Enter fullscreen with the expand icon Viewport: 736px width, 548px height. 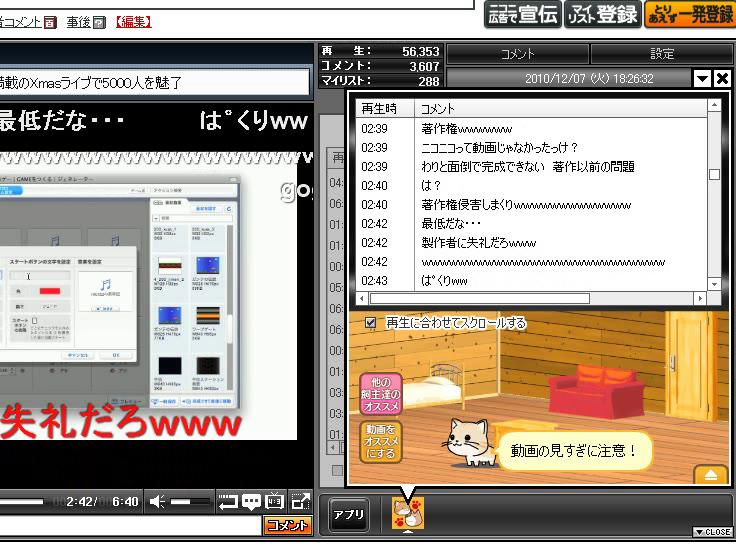point(300,501)
